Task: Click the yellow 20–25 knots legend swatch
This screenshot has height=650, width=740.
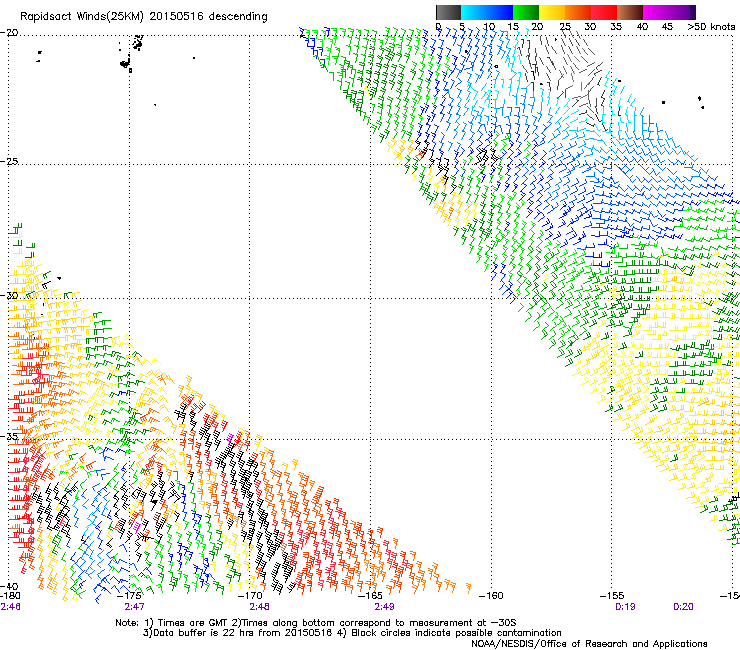Action: pos(552,12)
